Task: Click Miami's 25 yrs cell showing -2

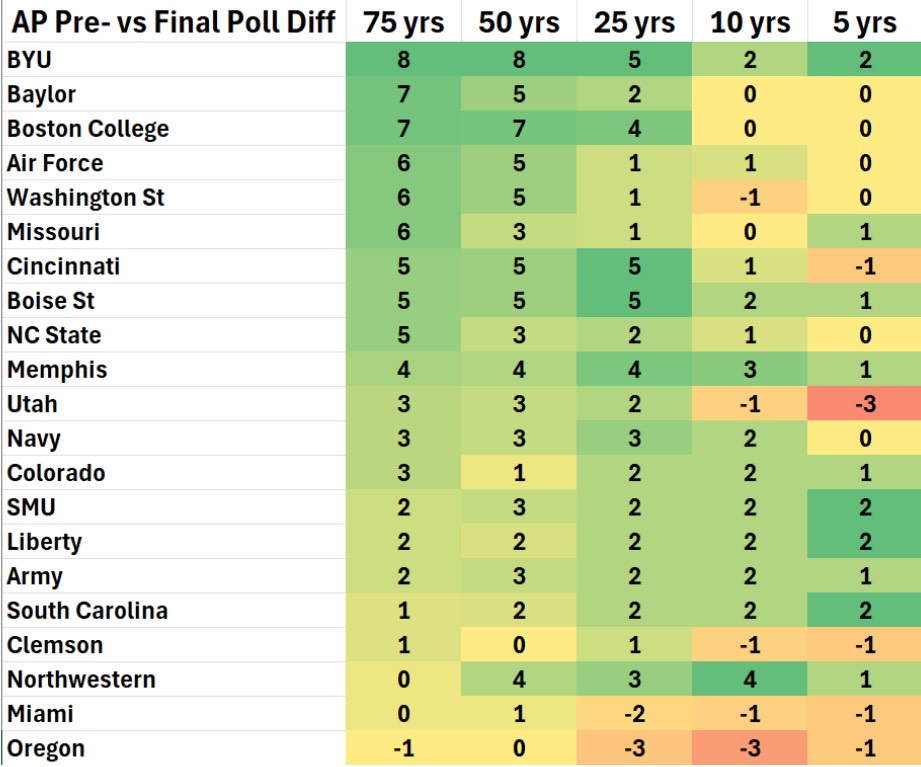Action: click(x=634, y=714)
